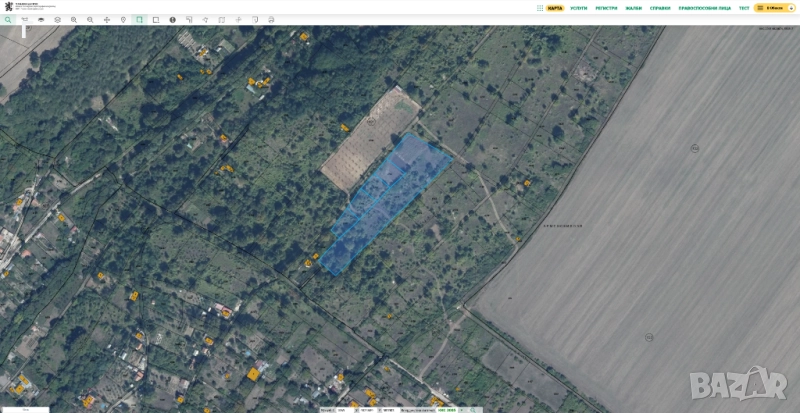Open the КАРТА tab
Image resolution: width=800 pixels, height=413 pixels.
point(555,8)
